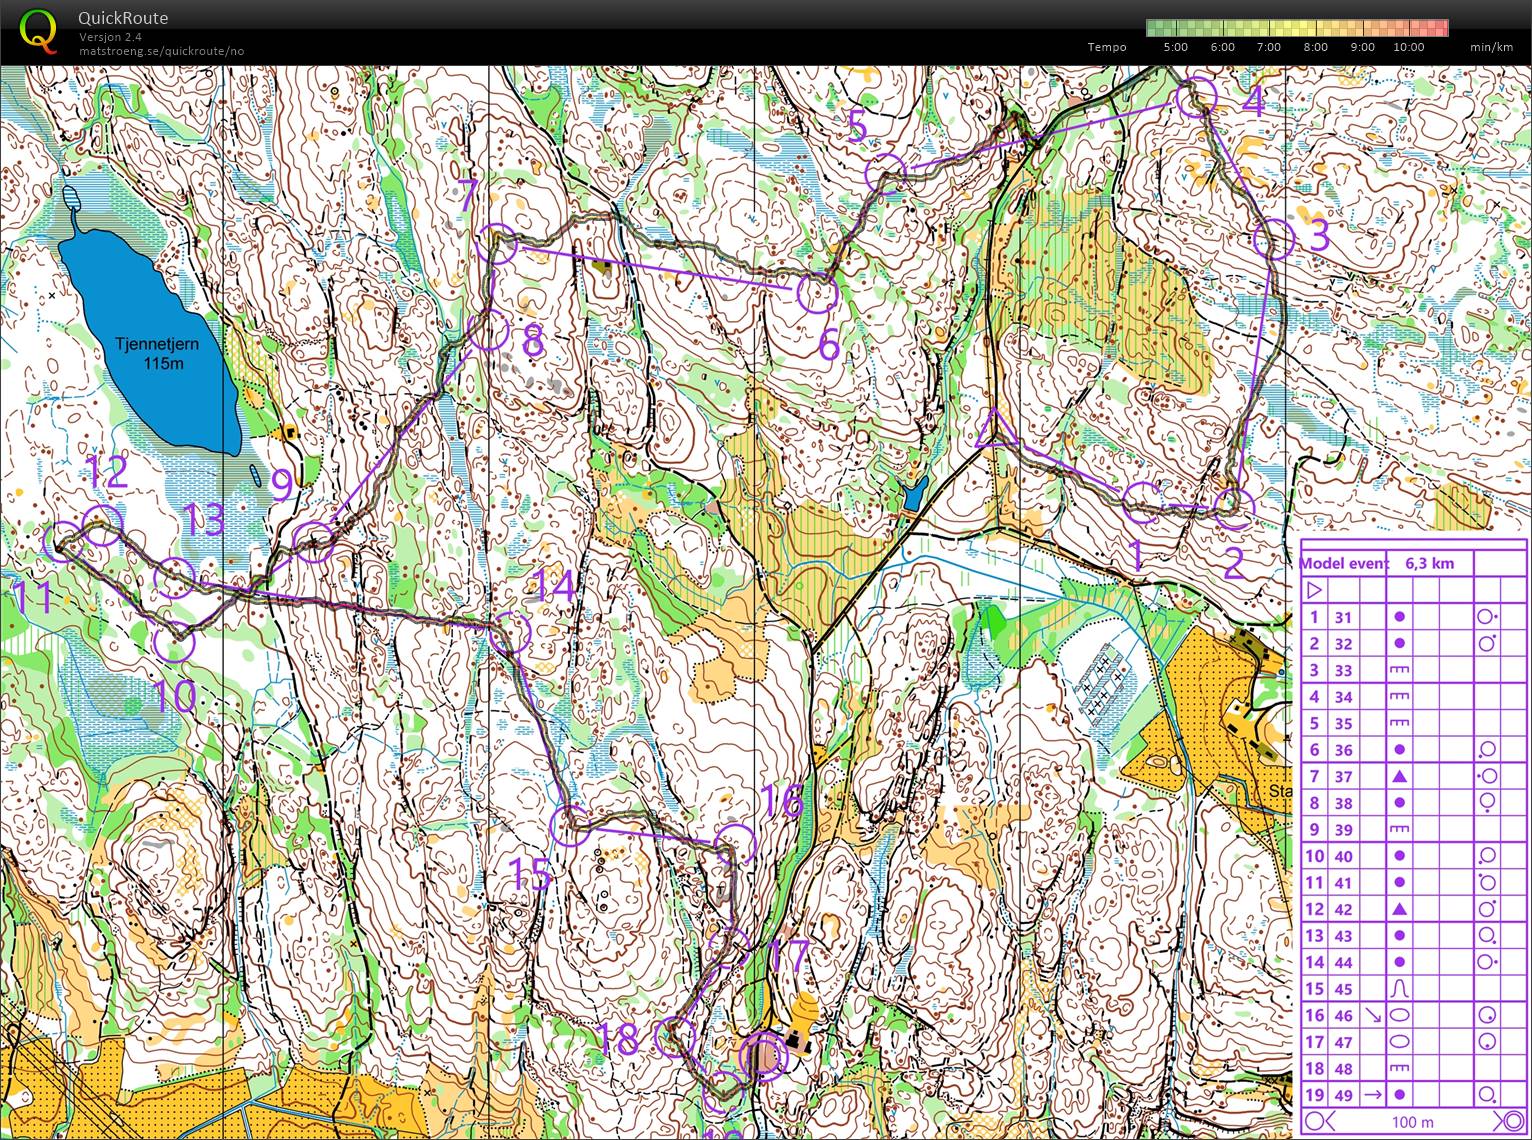Click the green 5:00 end of tempo scale
Image resolution: width=1532 pixels, height=1140 pixels.
click(1158, 28)
